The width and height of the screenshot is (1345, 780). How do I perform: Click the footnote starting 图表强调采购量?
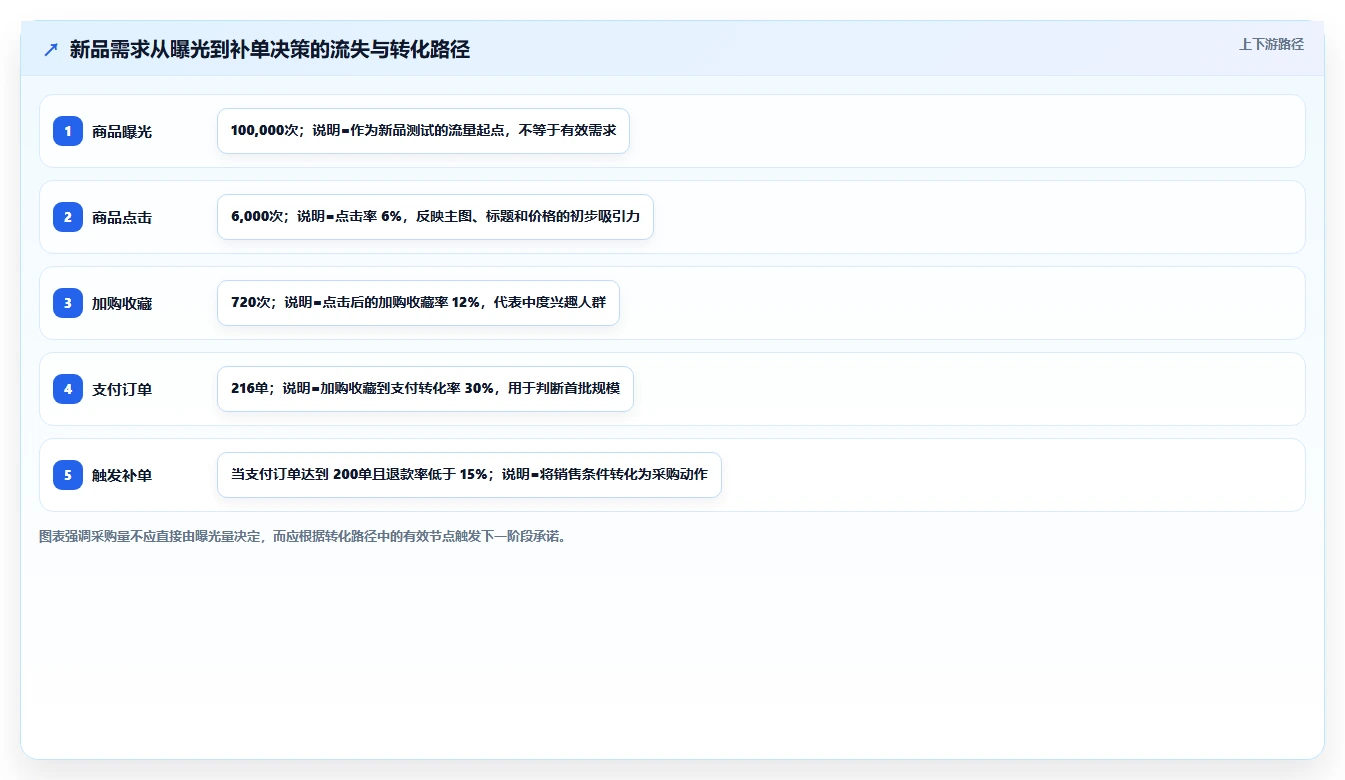[x=304, y=536]
